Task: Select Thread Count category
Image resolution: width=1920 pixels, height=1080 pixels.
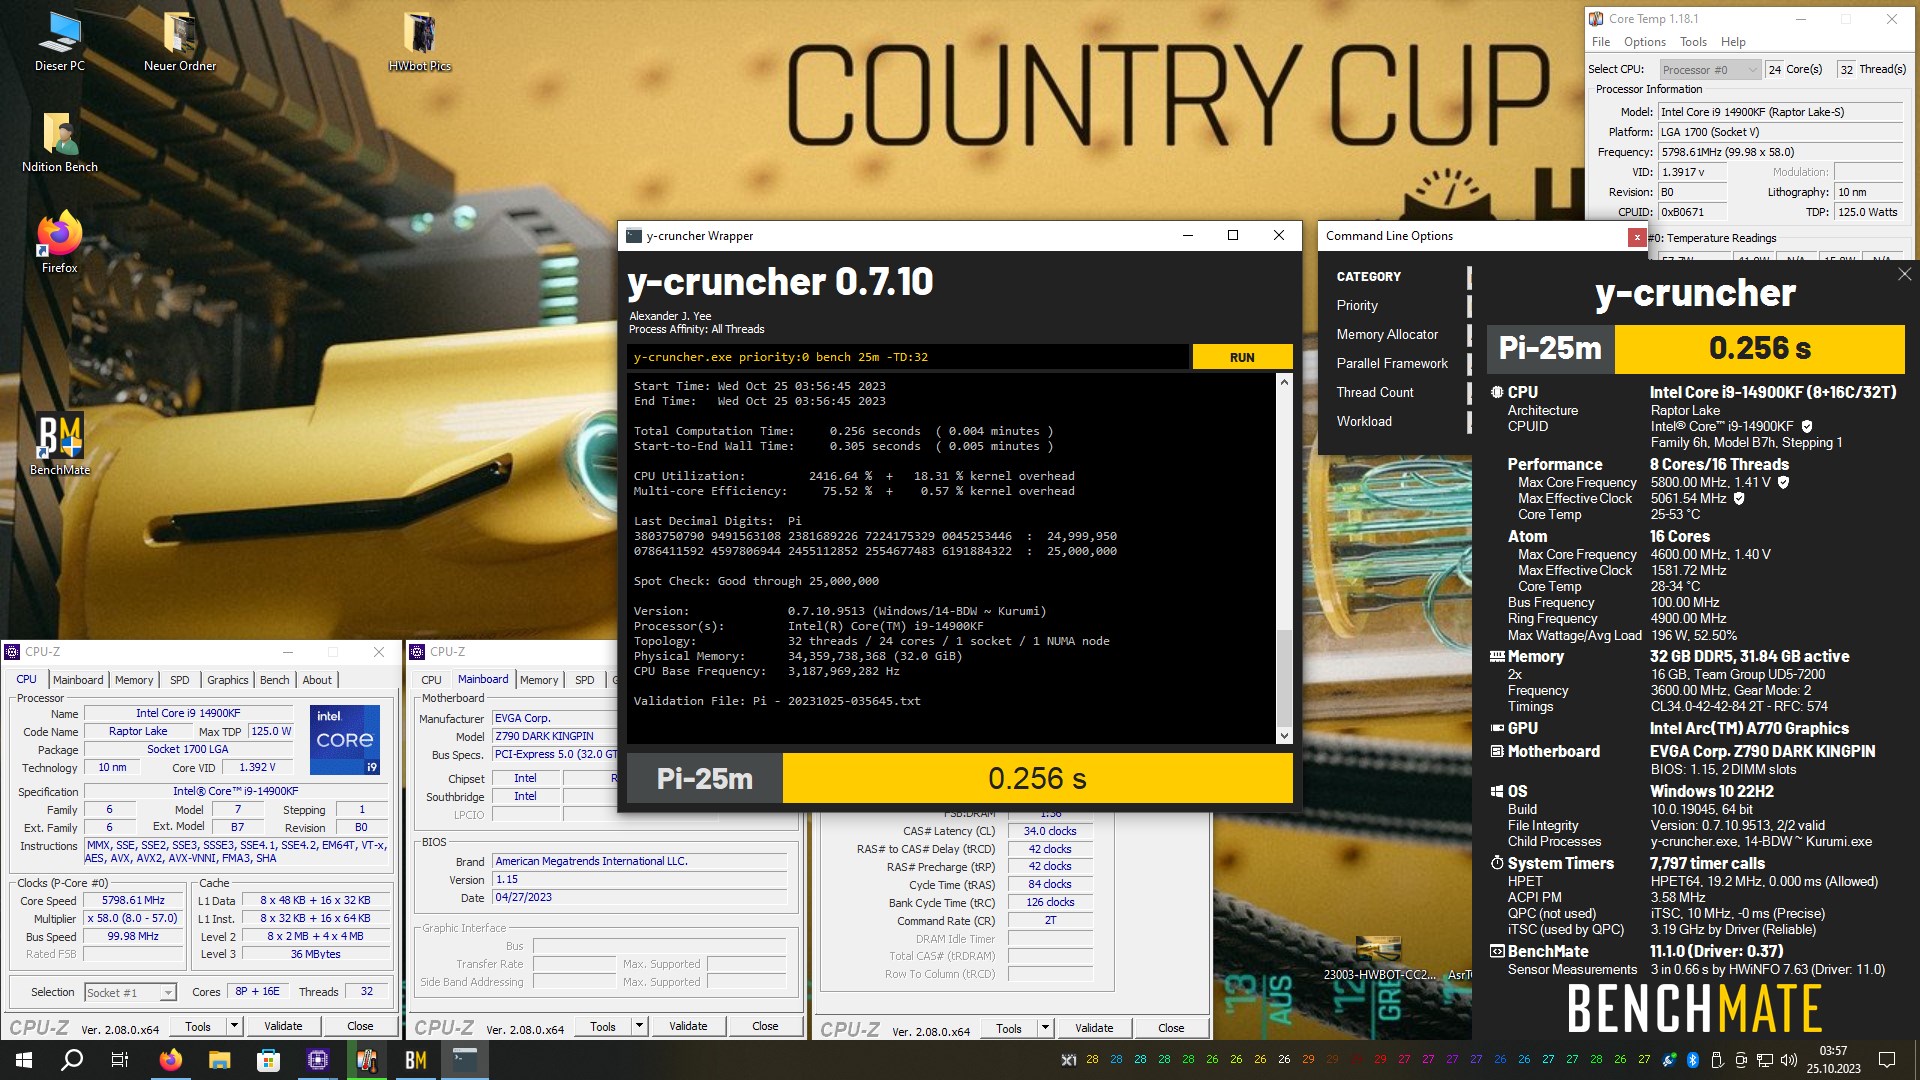Action: coord(1375,392)
